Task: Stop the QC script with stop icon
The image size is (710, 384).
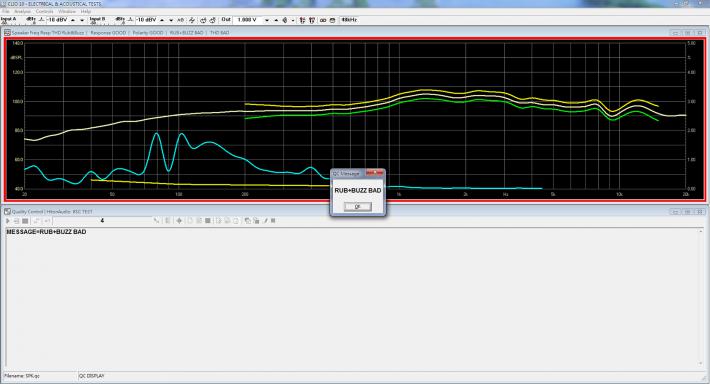Action: [x=25, y=221]
